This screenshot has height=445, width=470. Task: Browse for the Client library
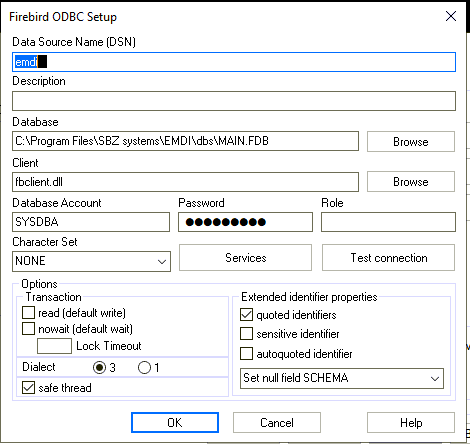411,182
